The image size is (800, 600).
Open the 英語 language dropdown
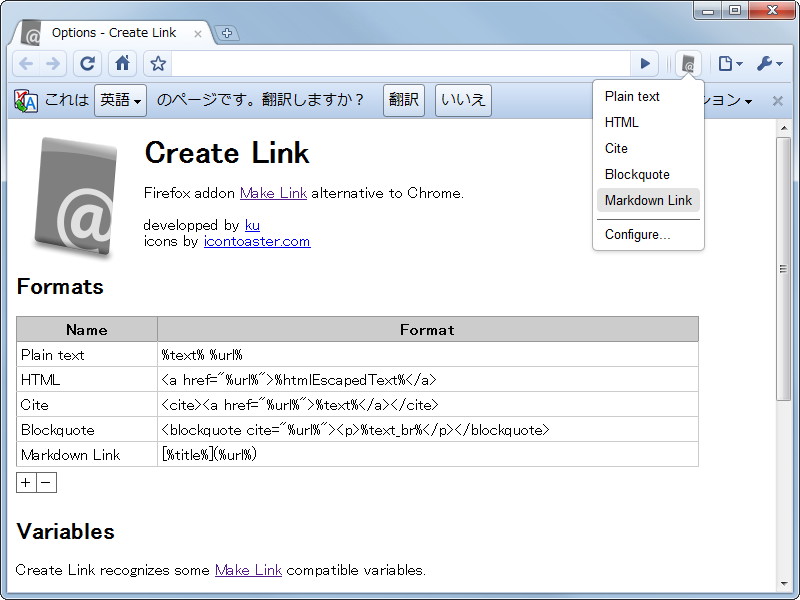(x=120, y=100)
